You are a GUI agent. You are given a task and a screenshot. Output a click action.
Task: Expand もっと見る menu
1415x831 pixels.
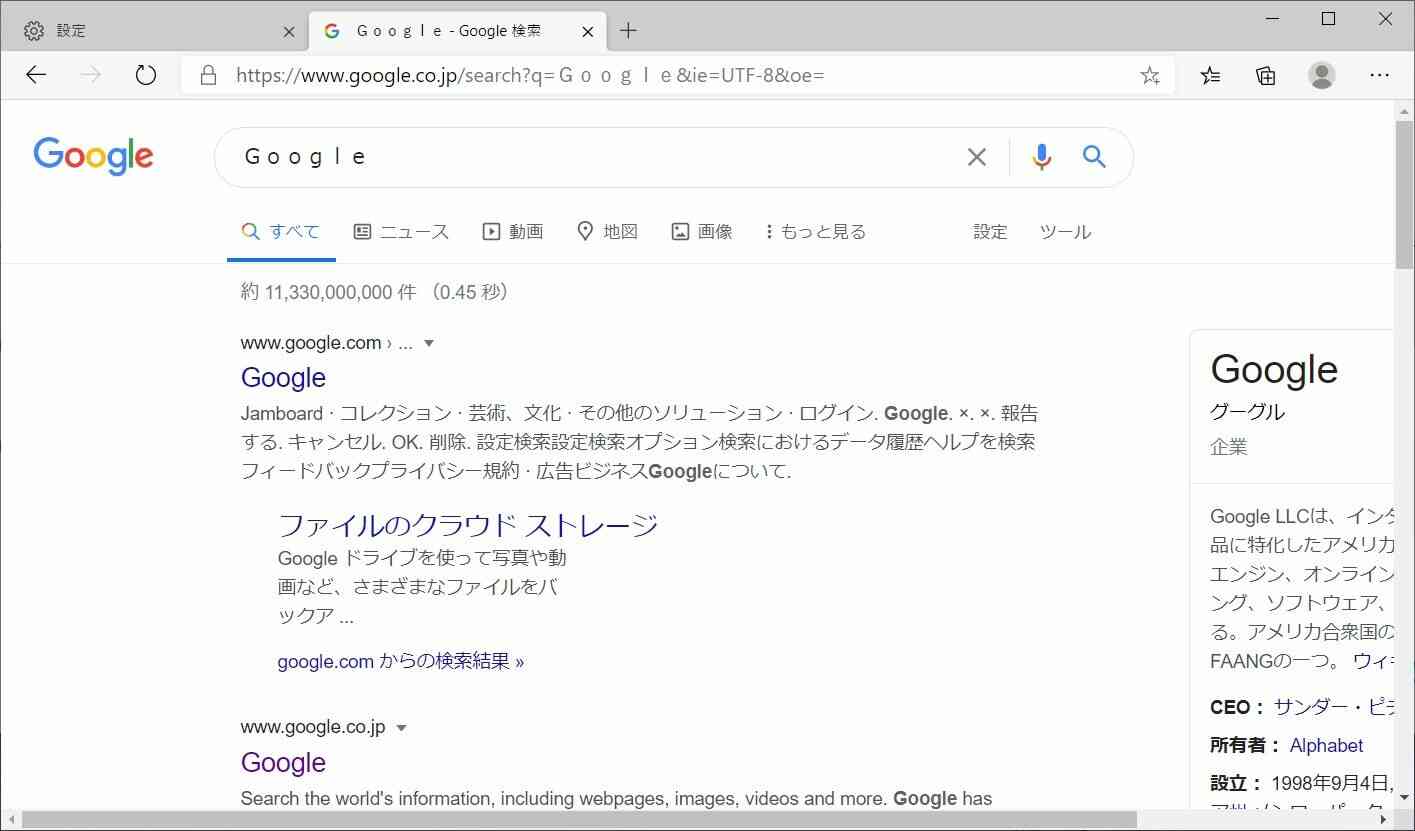pyautogui.click(x=815, y=232)
